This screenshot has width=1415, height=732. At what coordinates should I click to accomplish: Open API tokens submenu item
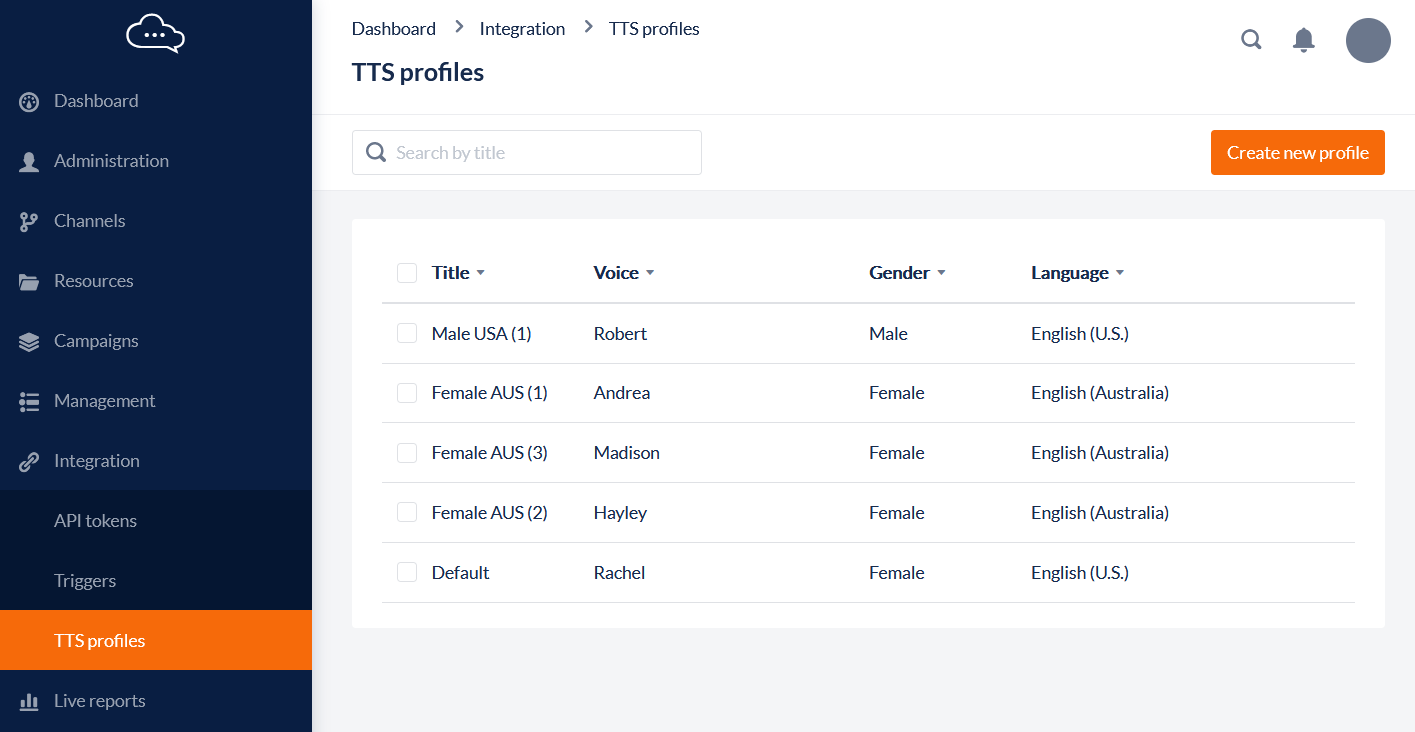pos(95,521)
